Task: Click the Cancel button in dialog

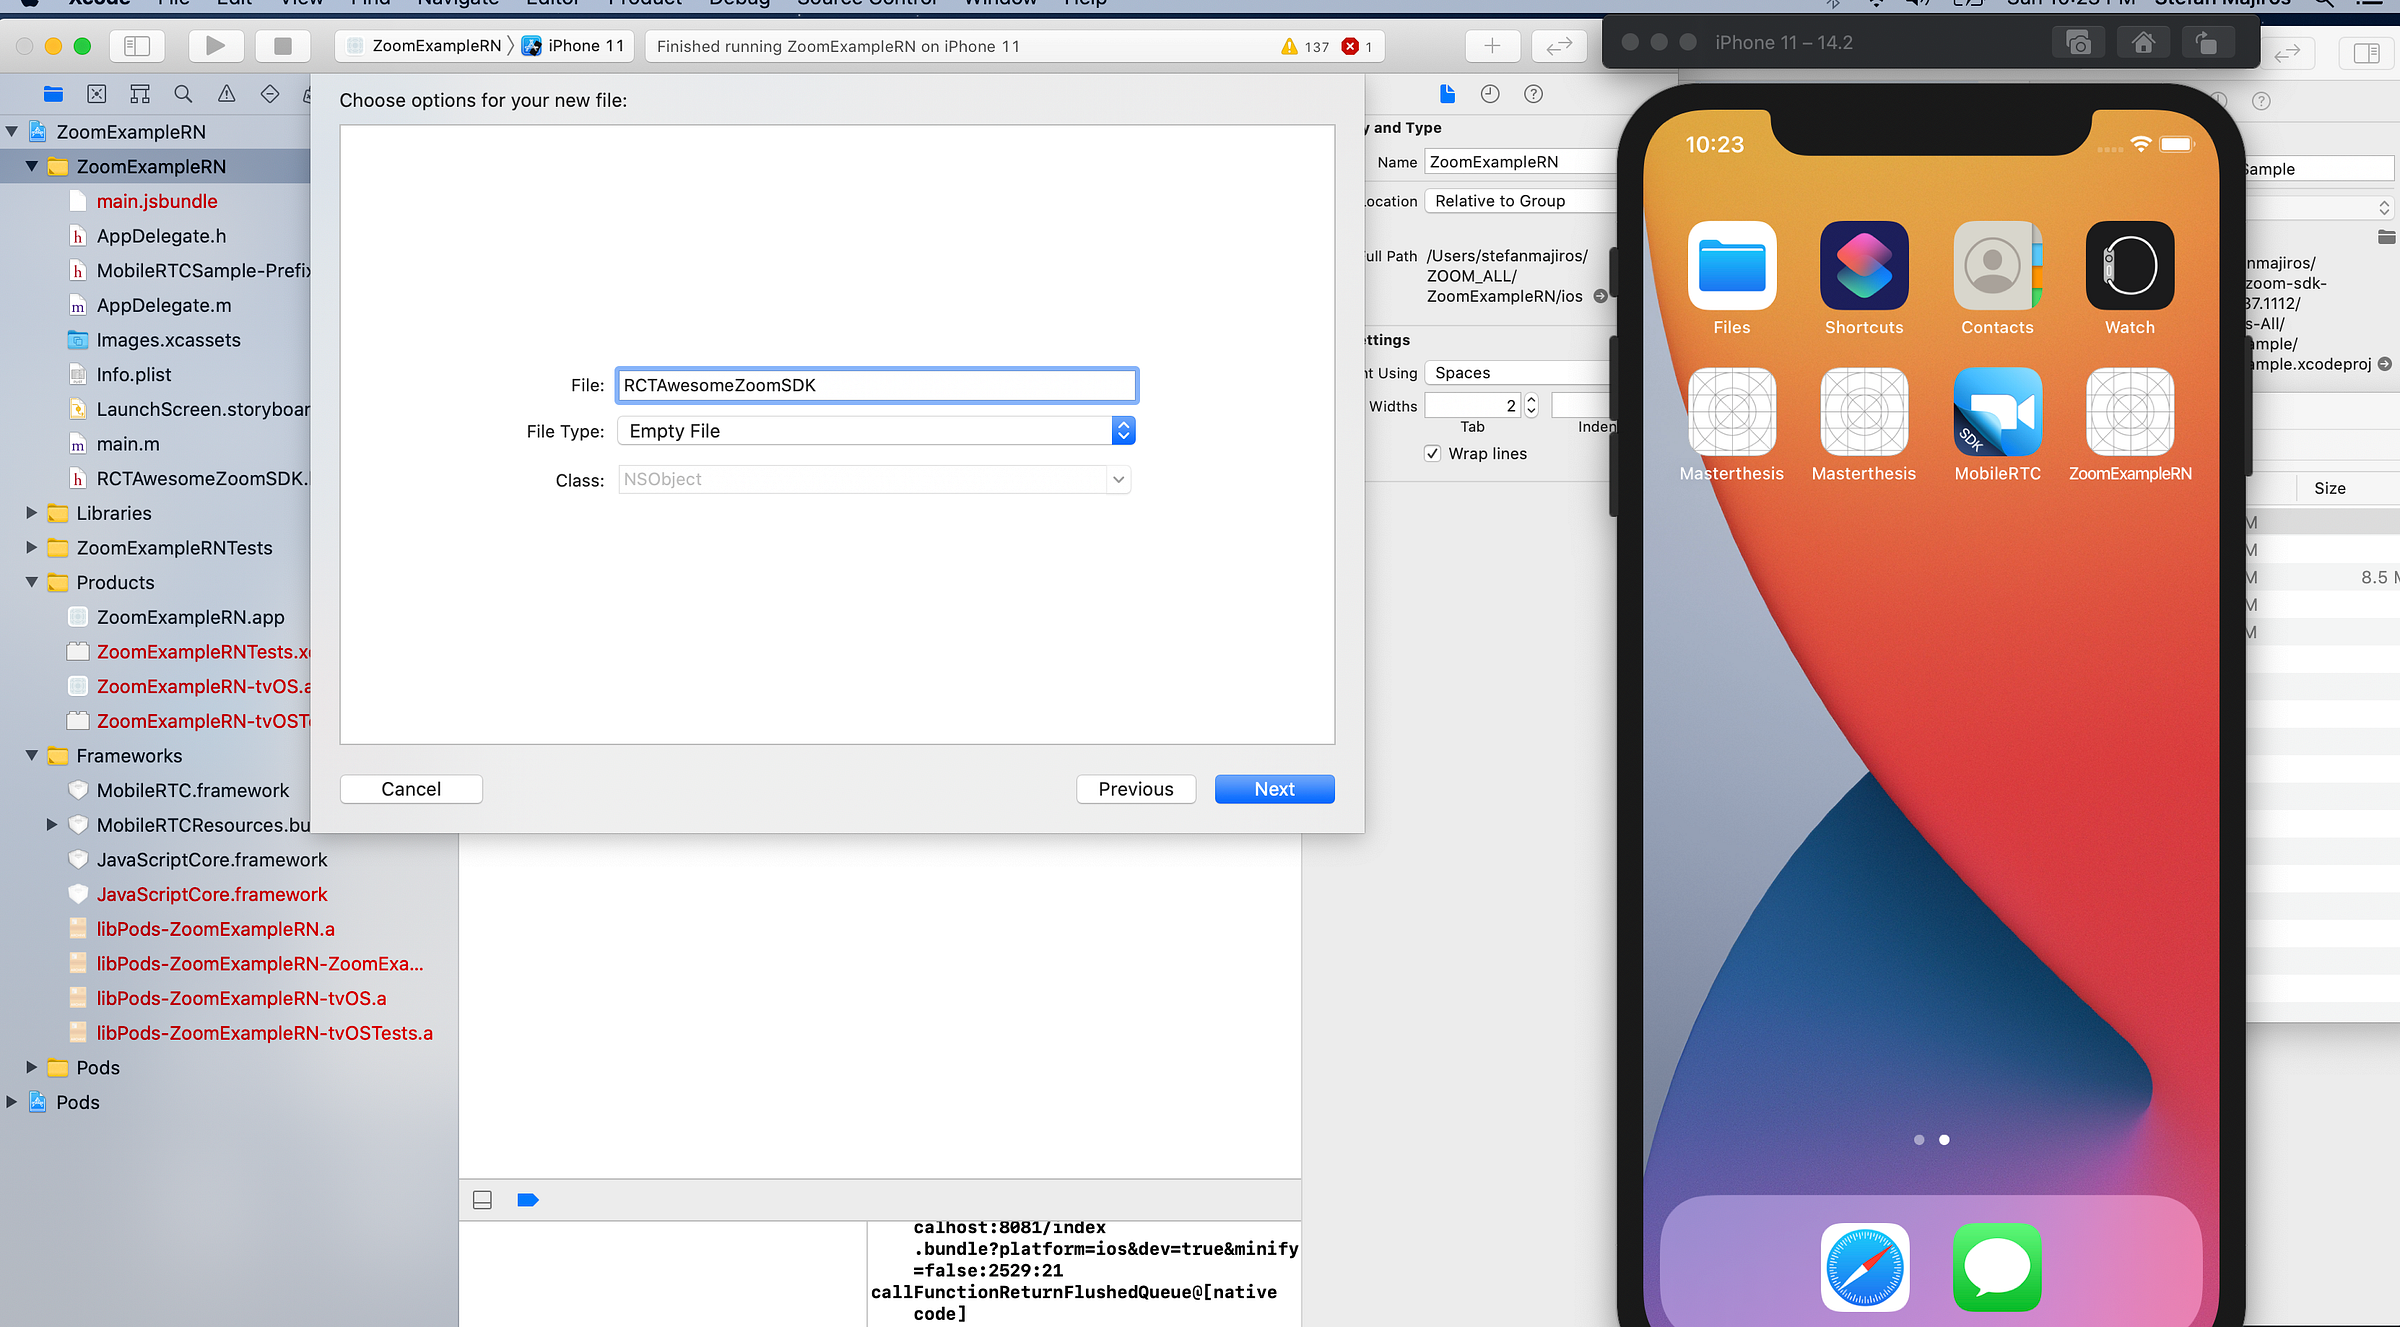Action: [x=411, y=789]
